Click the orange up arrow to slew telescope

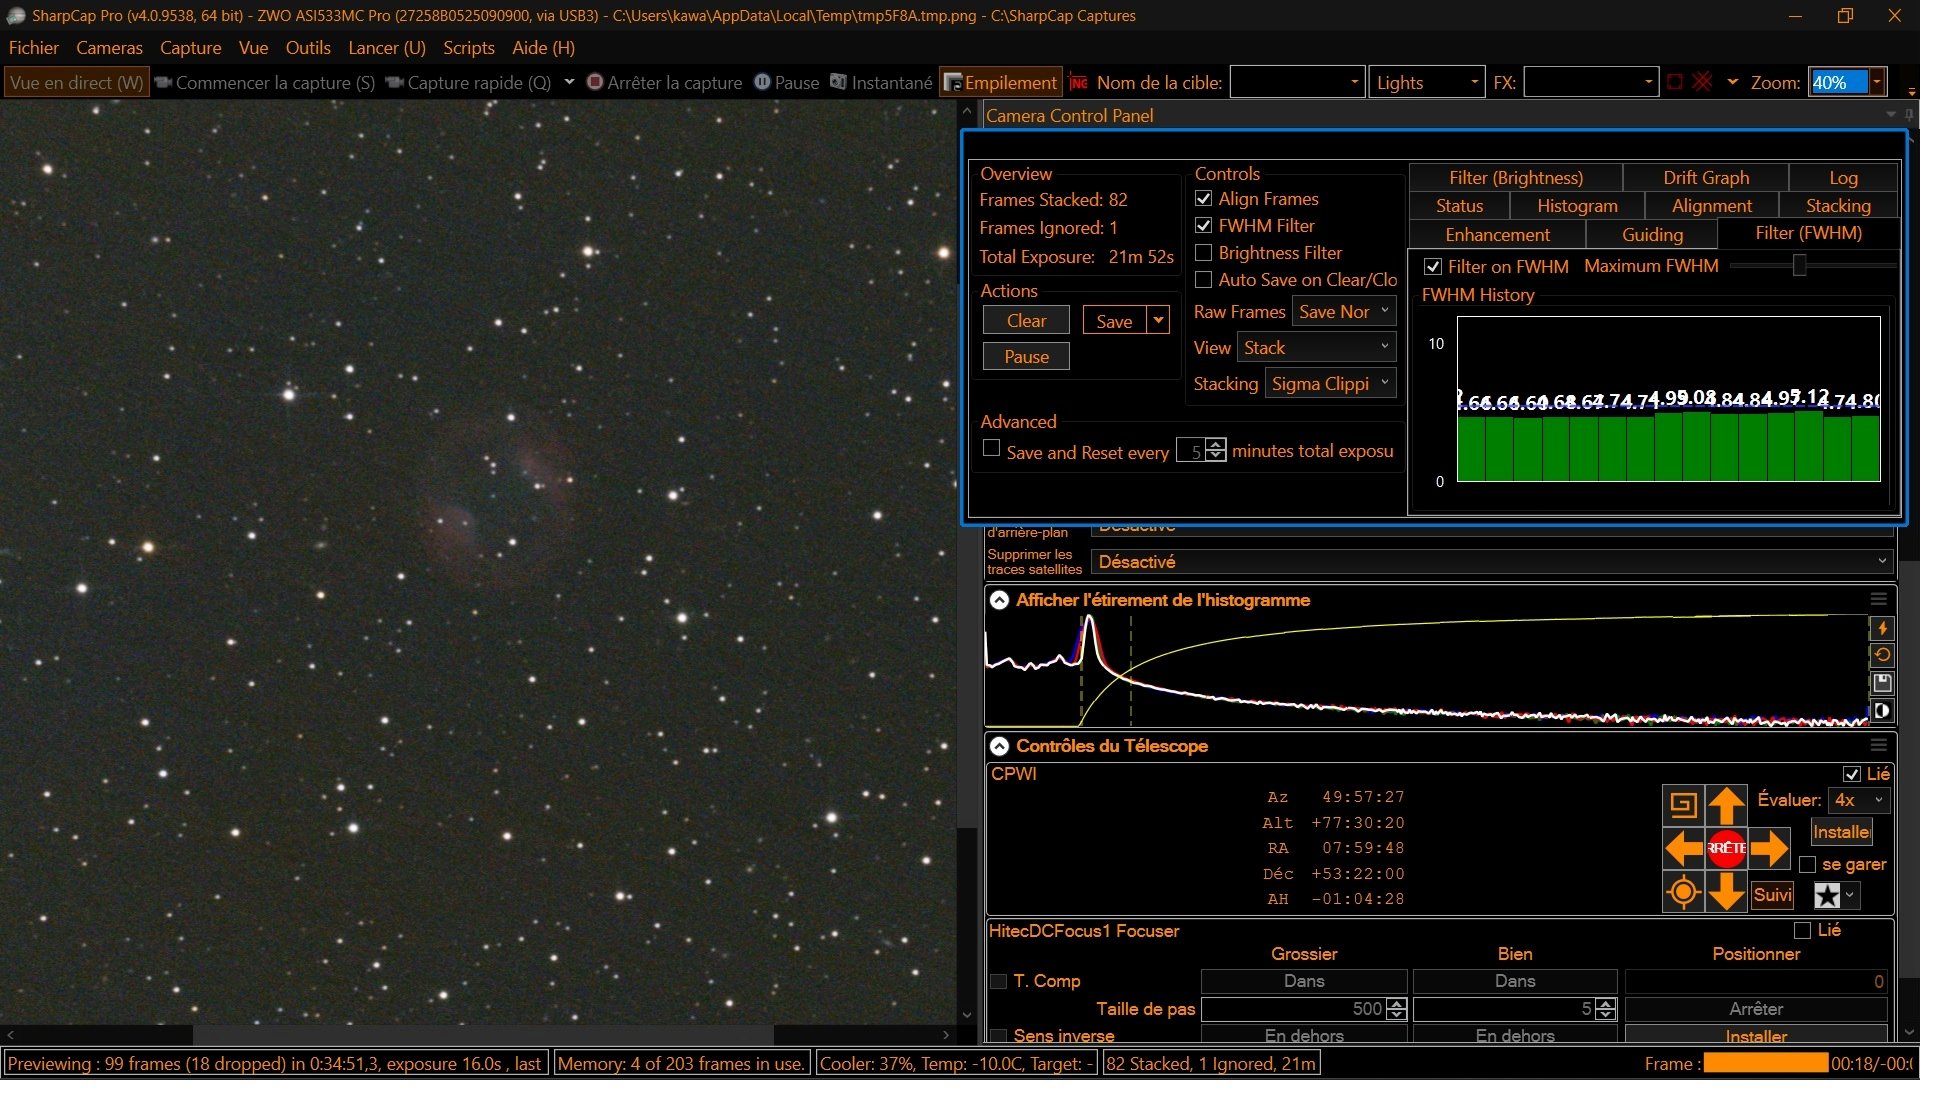point(1726,805)
